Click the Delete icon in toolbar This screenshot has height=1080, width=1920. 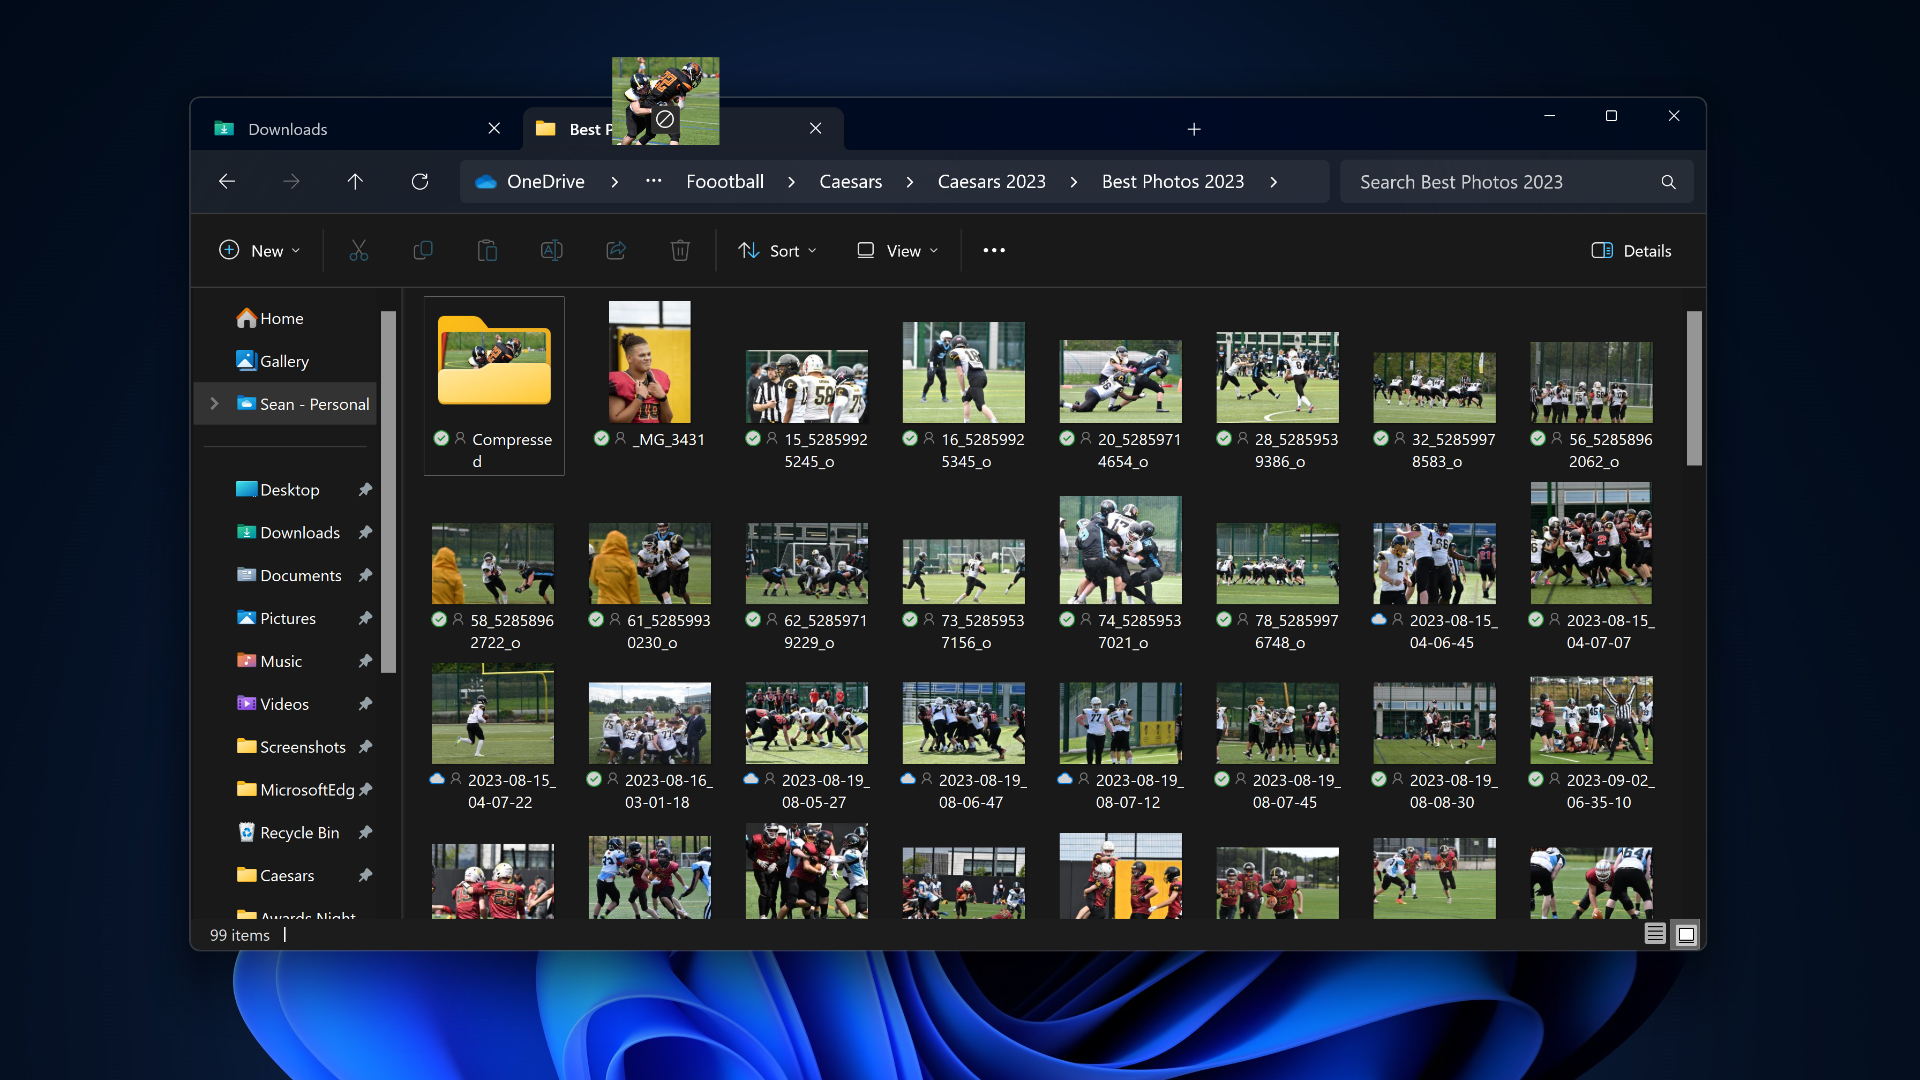[x=680, y=251]
